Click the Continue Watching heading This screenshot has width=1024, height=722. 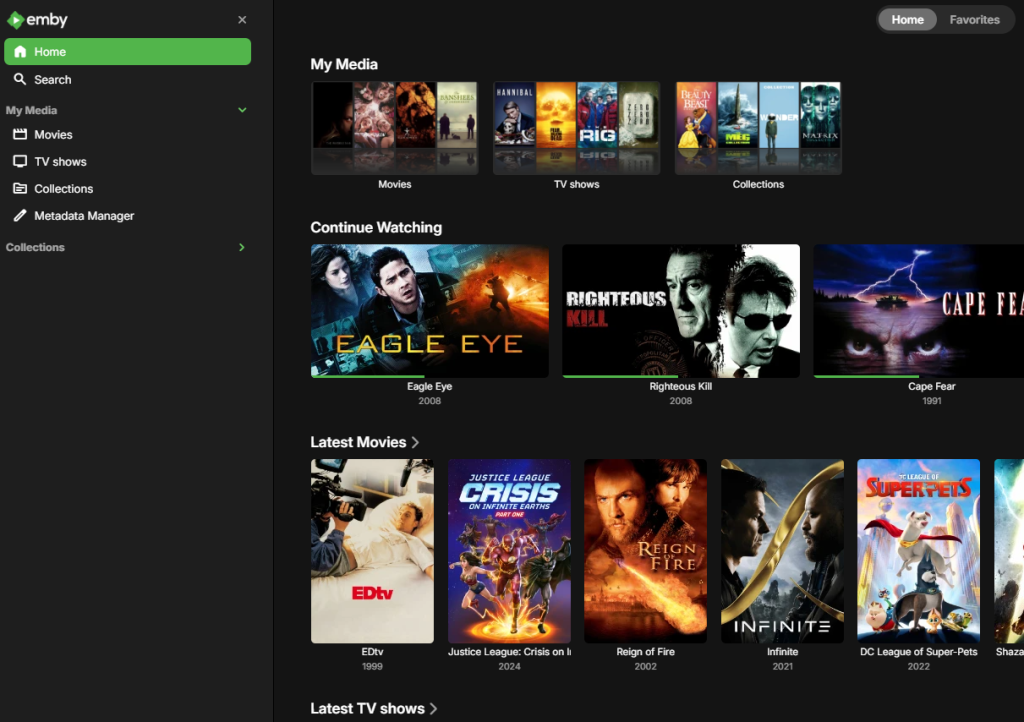click(376, 227)
